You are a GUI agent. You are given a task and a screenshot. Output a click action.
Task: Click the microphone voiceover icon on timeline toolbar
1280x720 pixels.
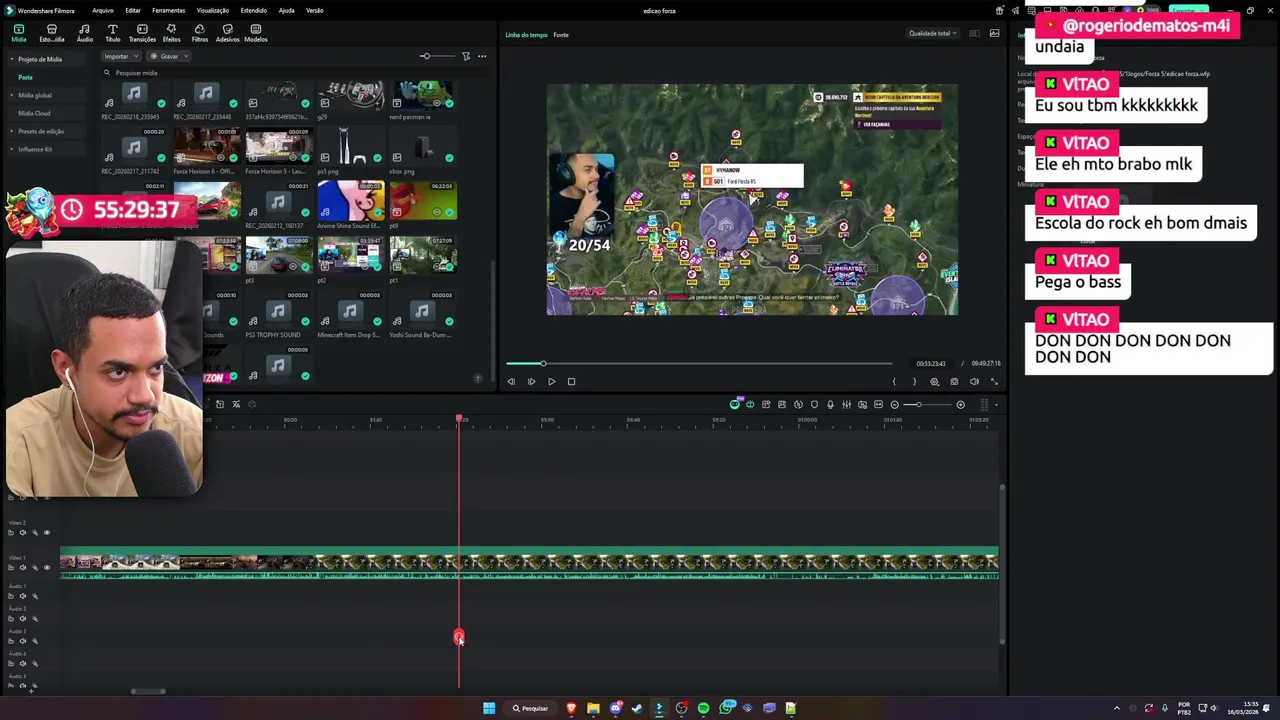click(x=830, y=404)
